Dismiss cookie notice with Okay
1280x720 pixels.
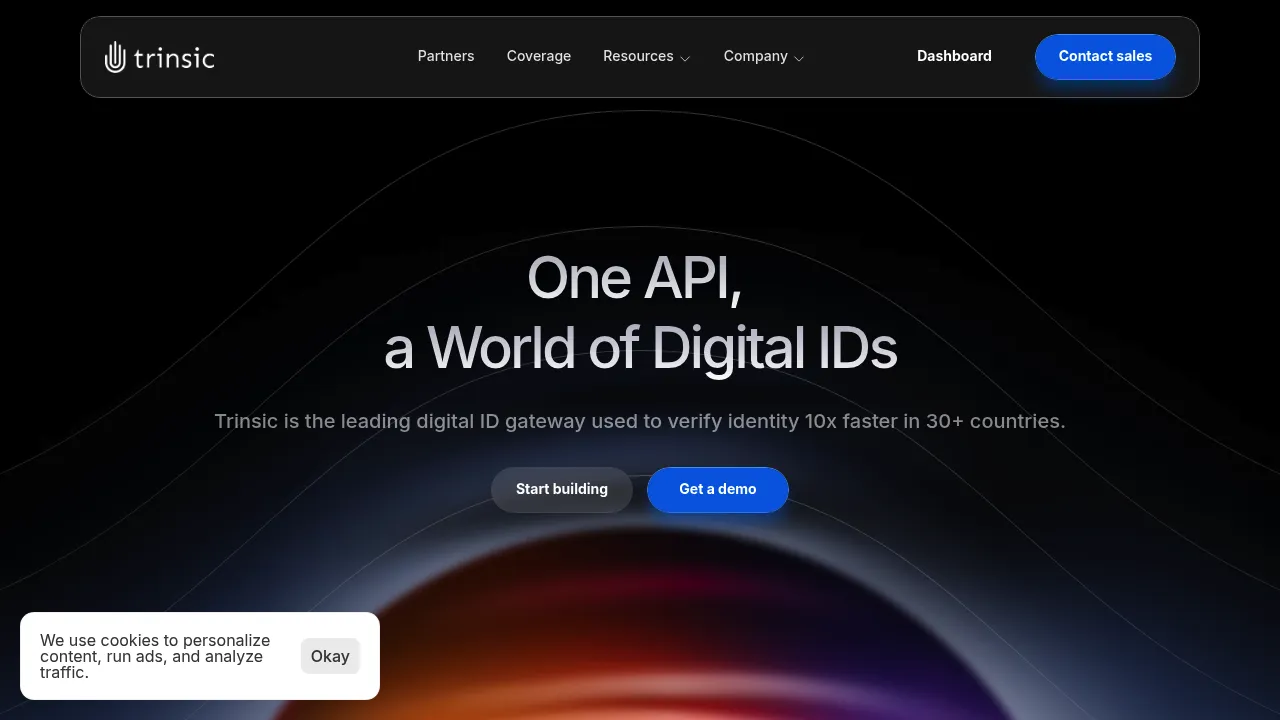[x=330, y=656]
